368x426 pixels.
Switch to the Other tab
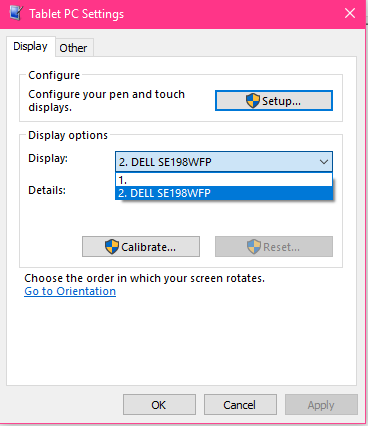73,48
